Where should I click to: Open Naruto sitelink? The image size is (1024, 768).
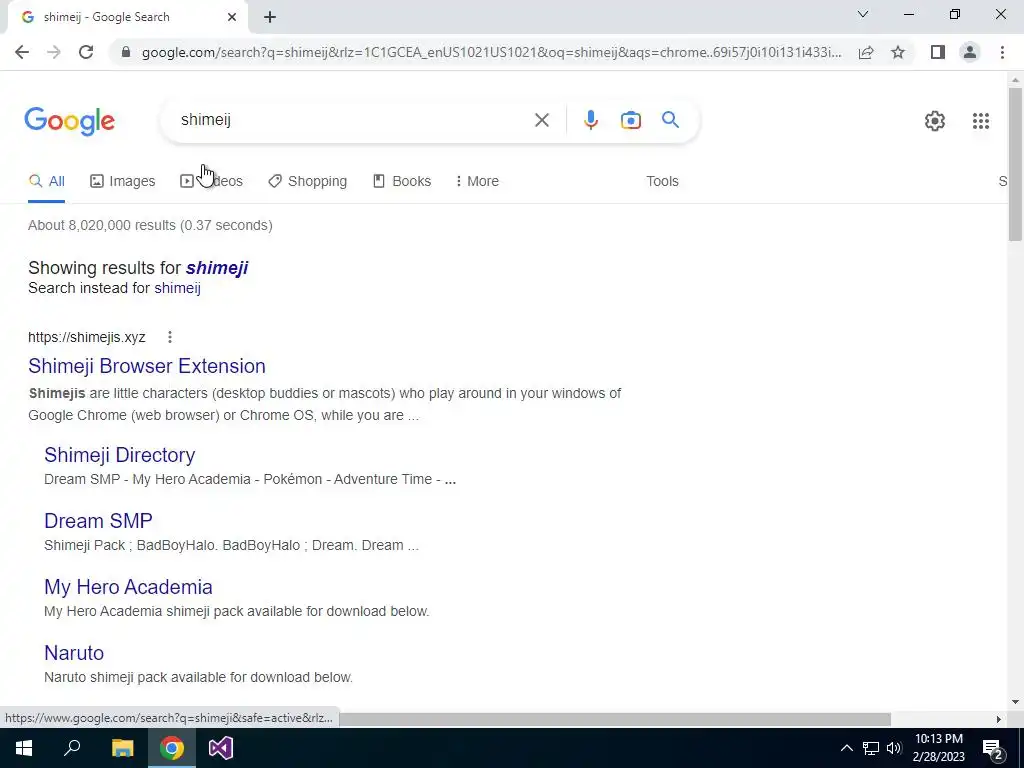[x=74, y=652]
